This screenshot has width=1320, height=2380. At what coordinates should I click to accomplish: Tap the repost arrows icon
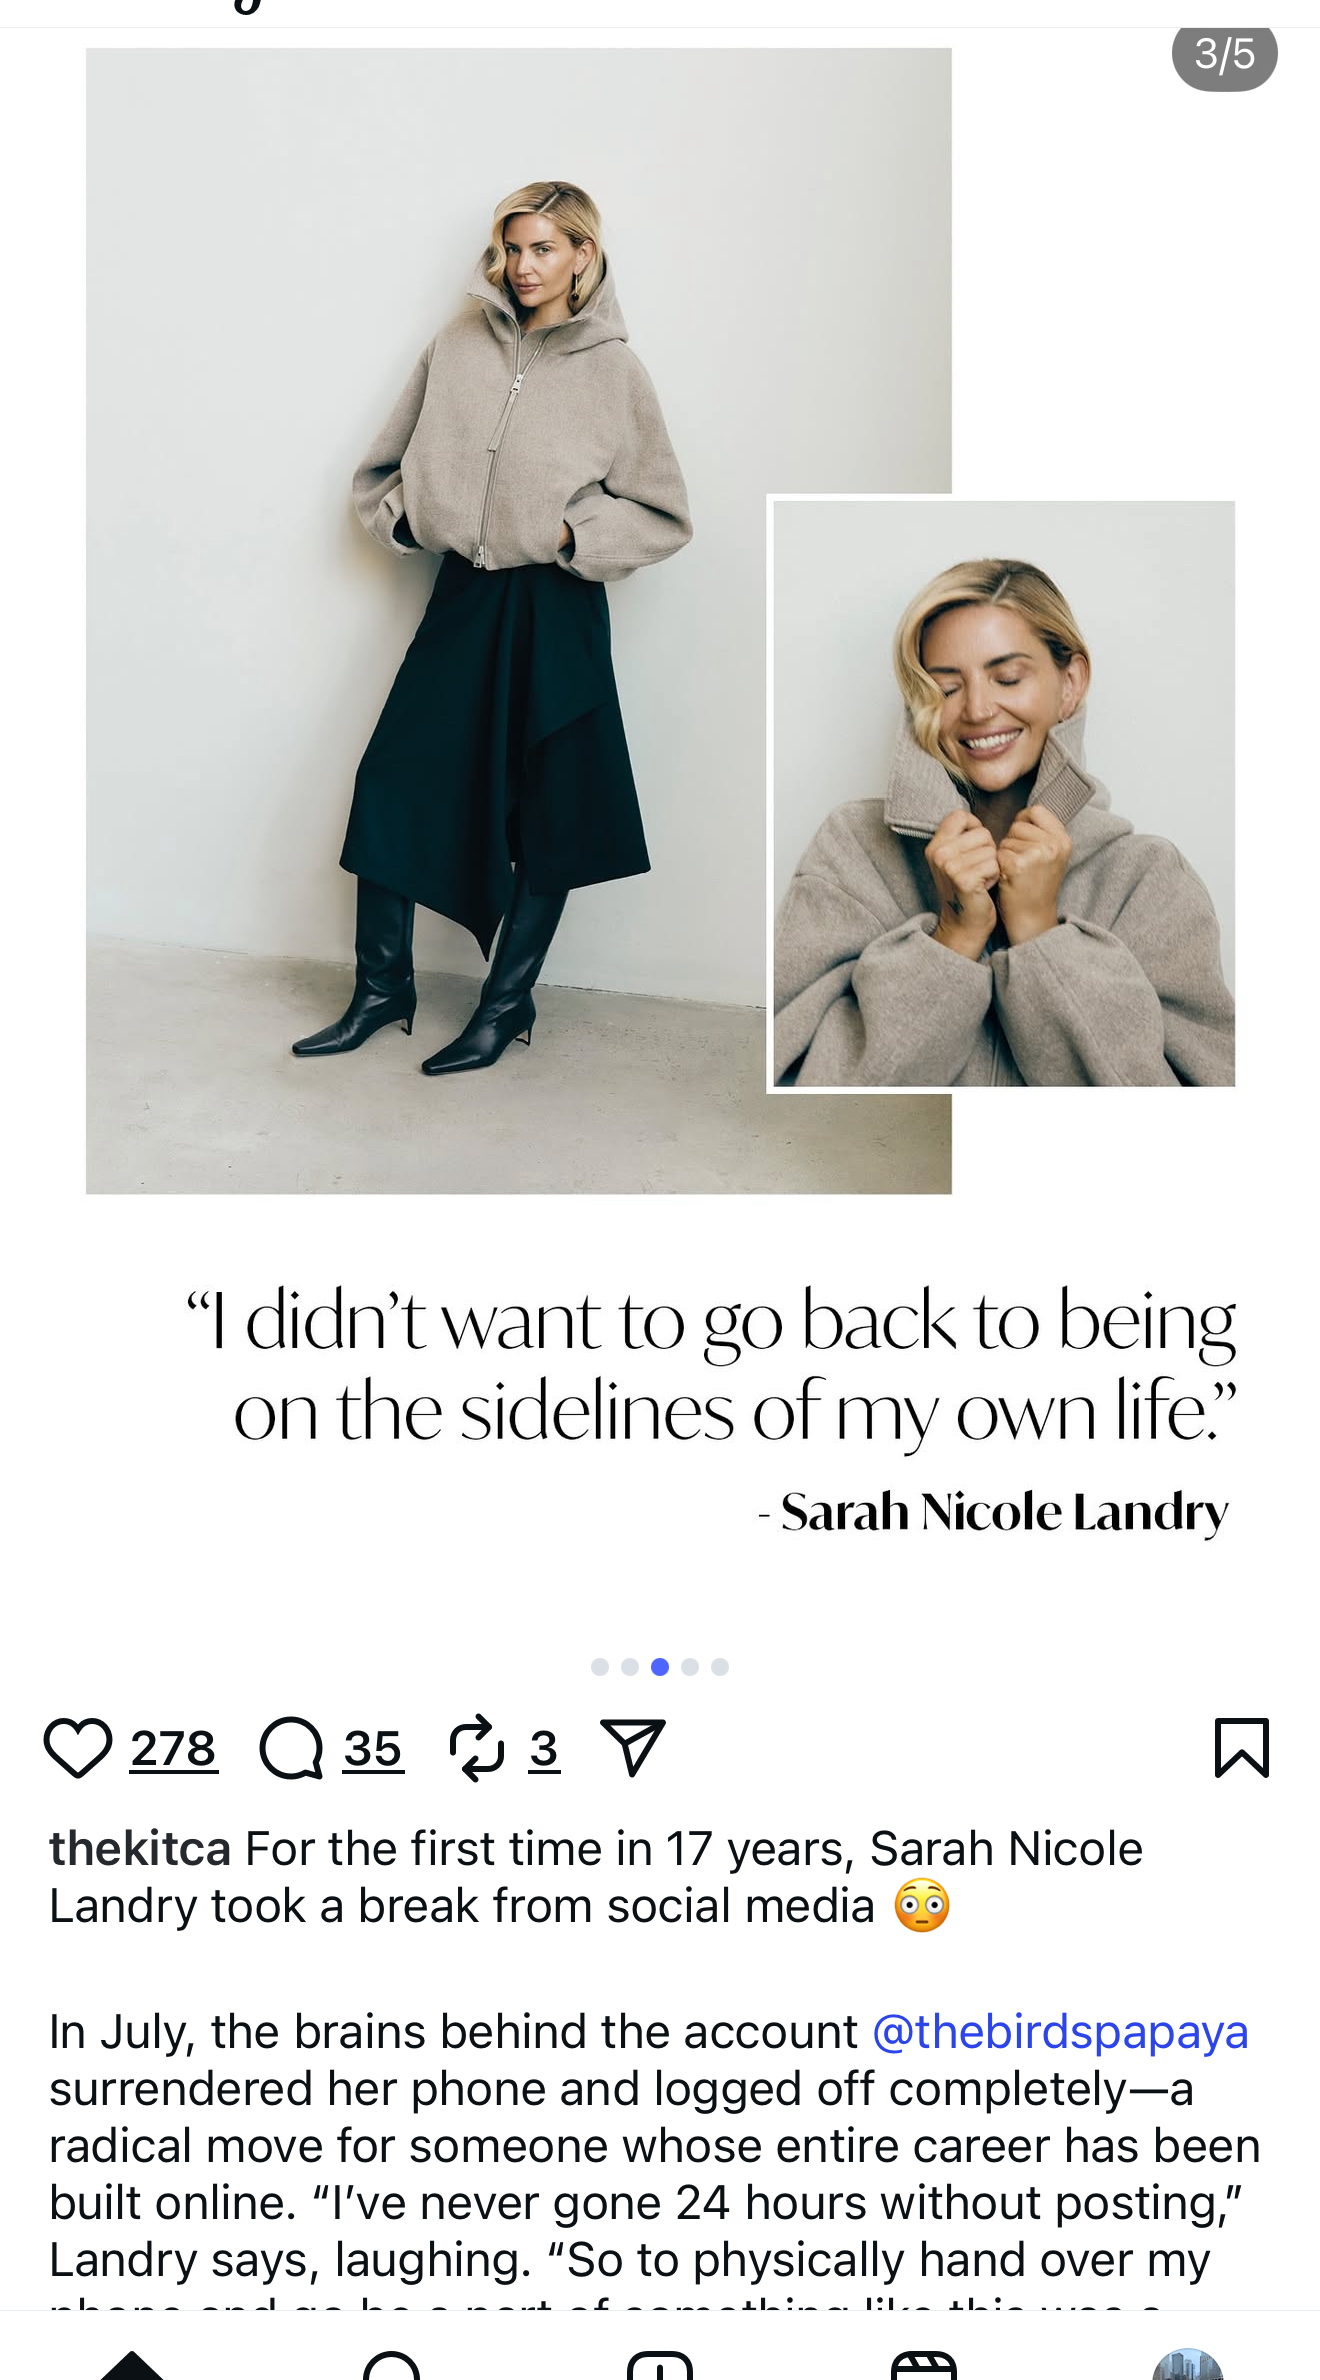(477, 1748)
